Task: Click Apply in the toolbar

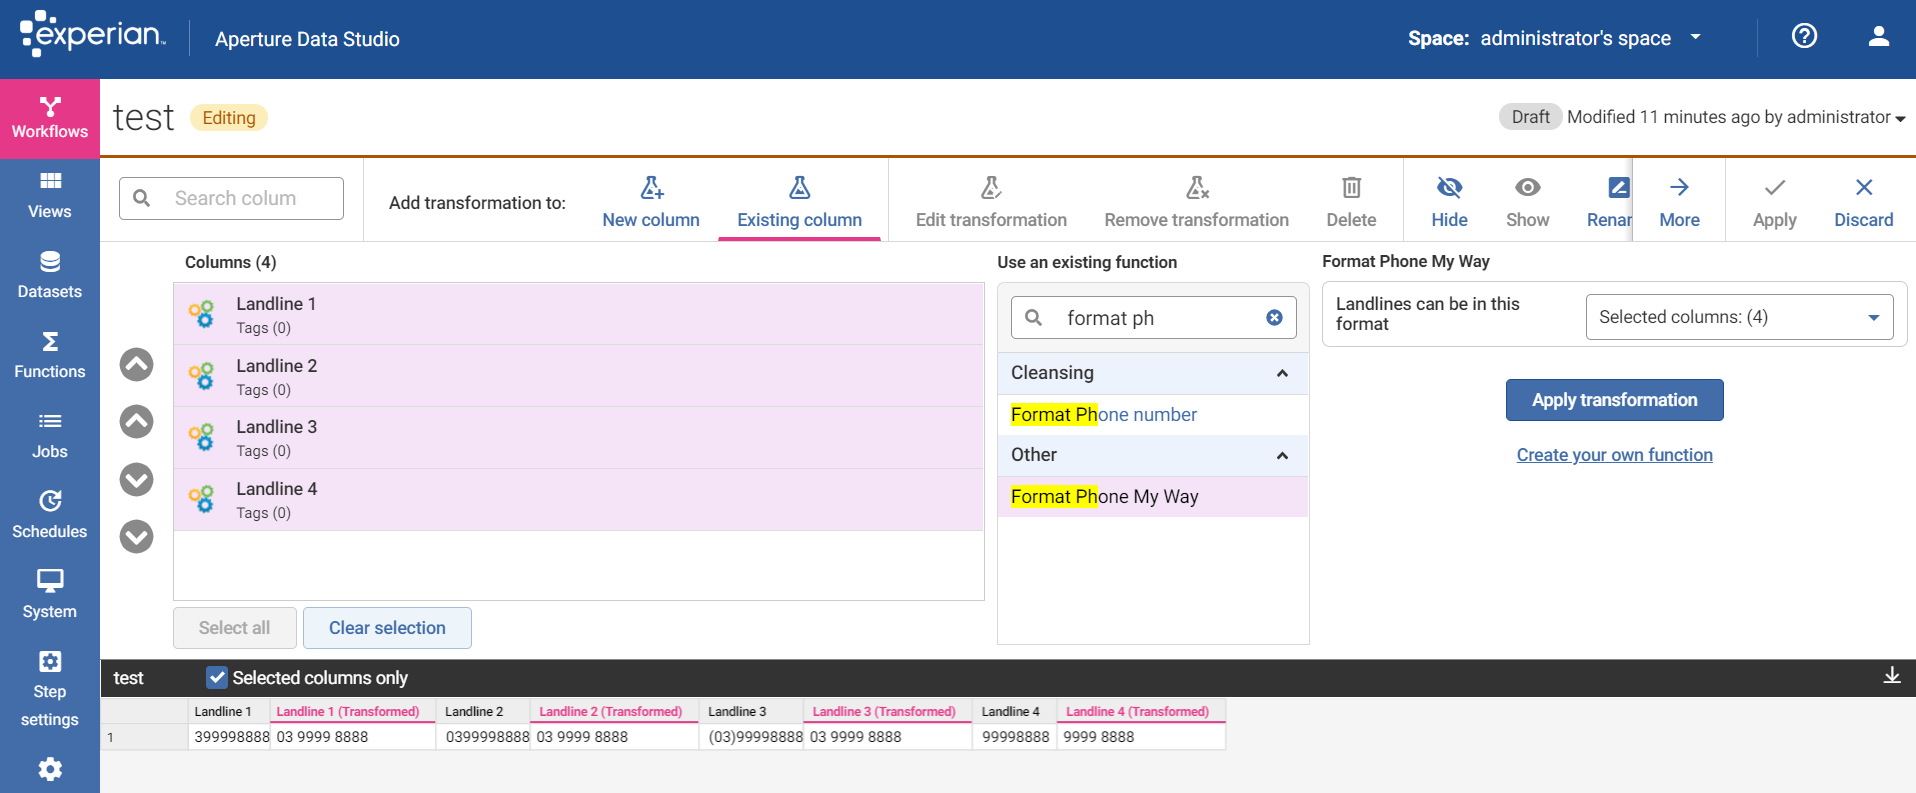Action: tap(1774, 202)
